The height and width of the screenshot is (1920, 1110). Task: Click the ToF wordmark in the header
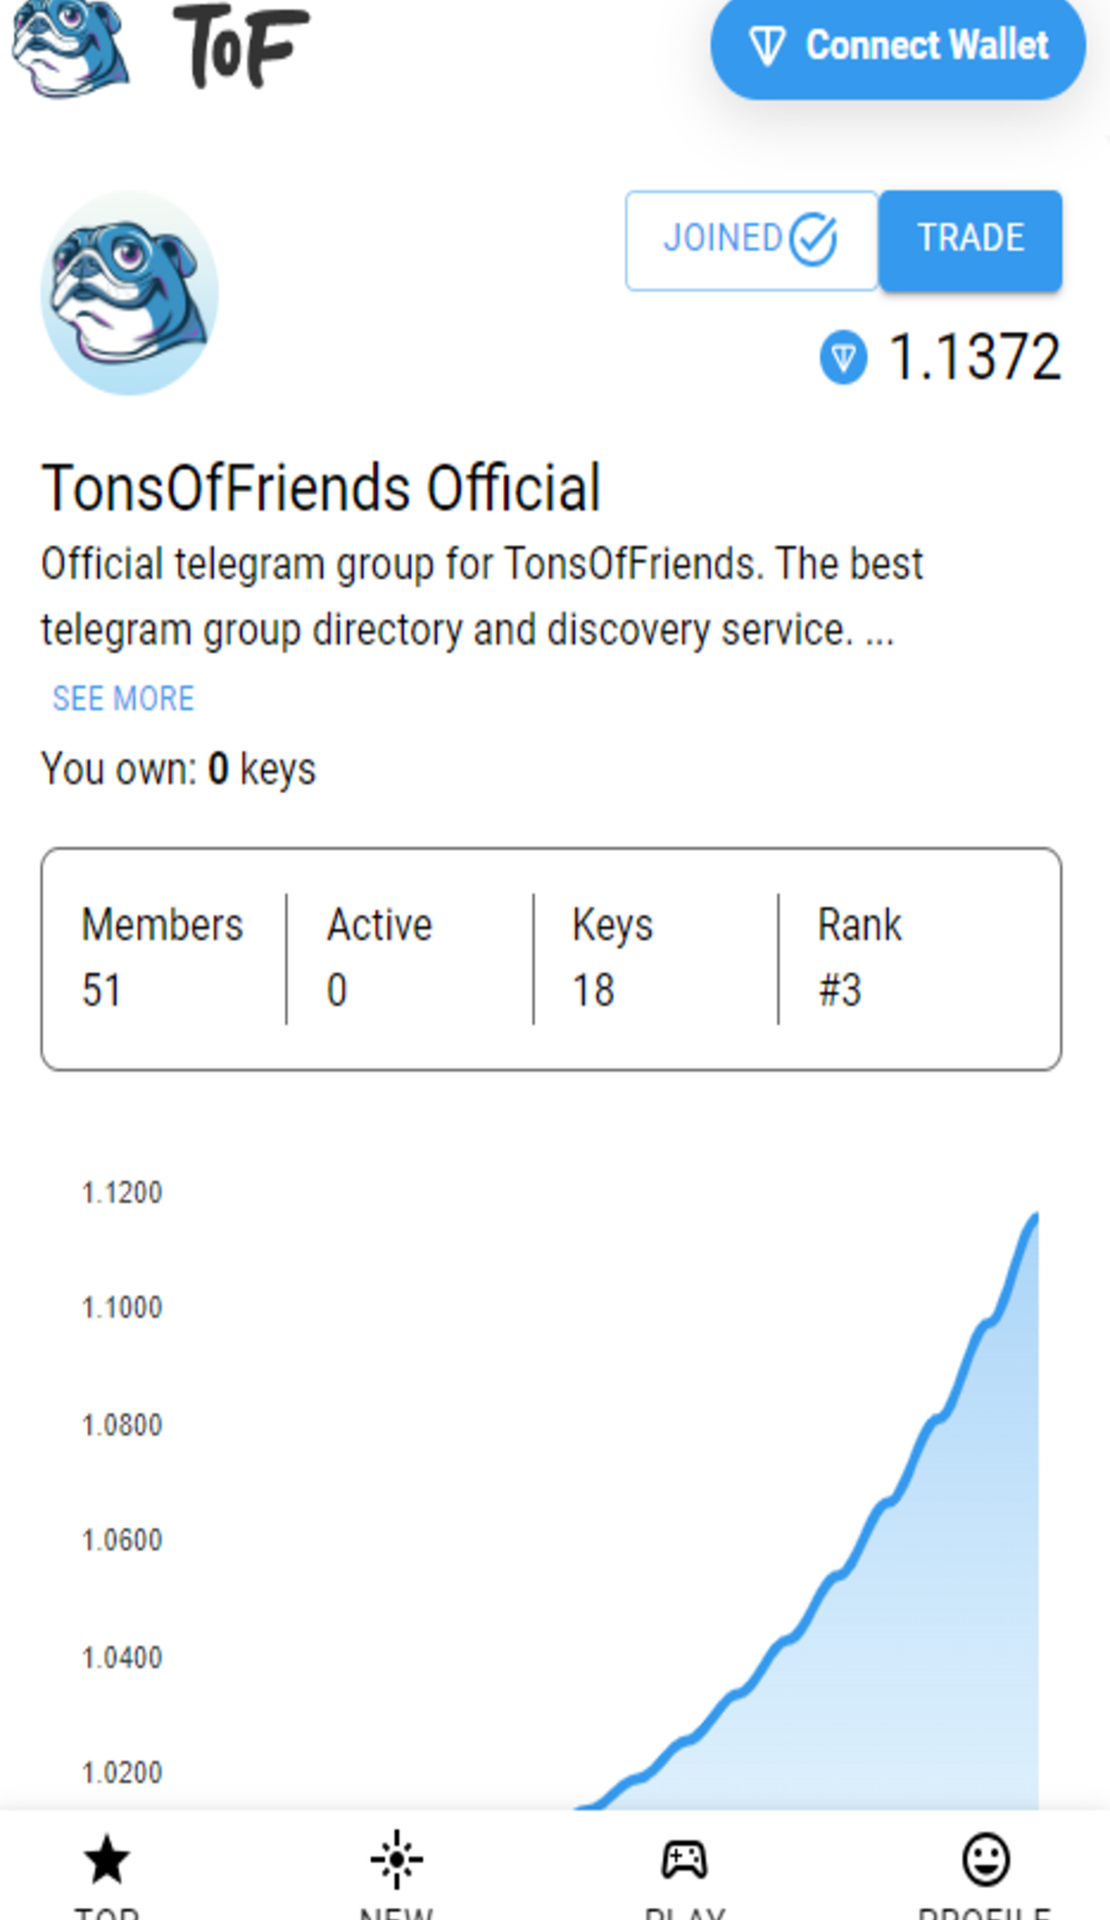click(x=241, y=46)
